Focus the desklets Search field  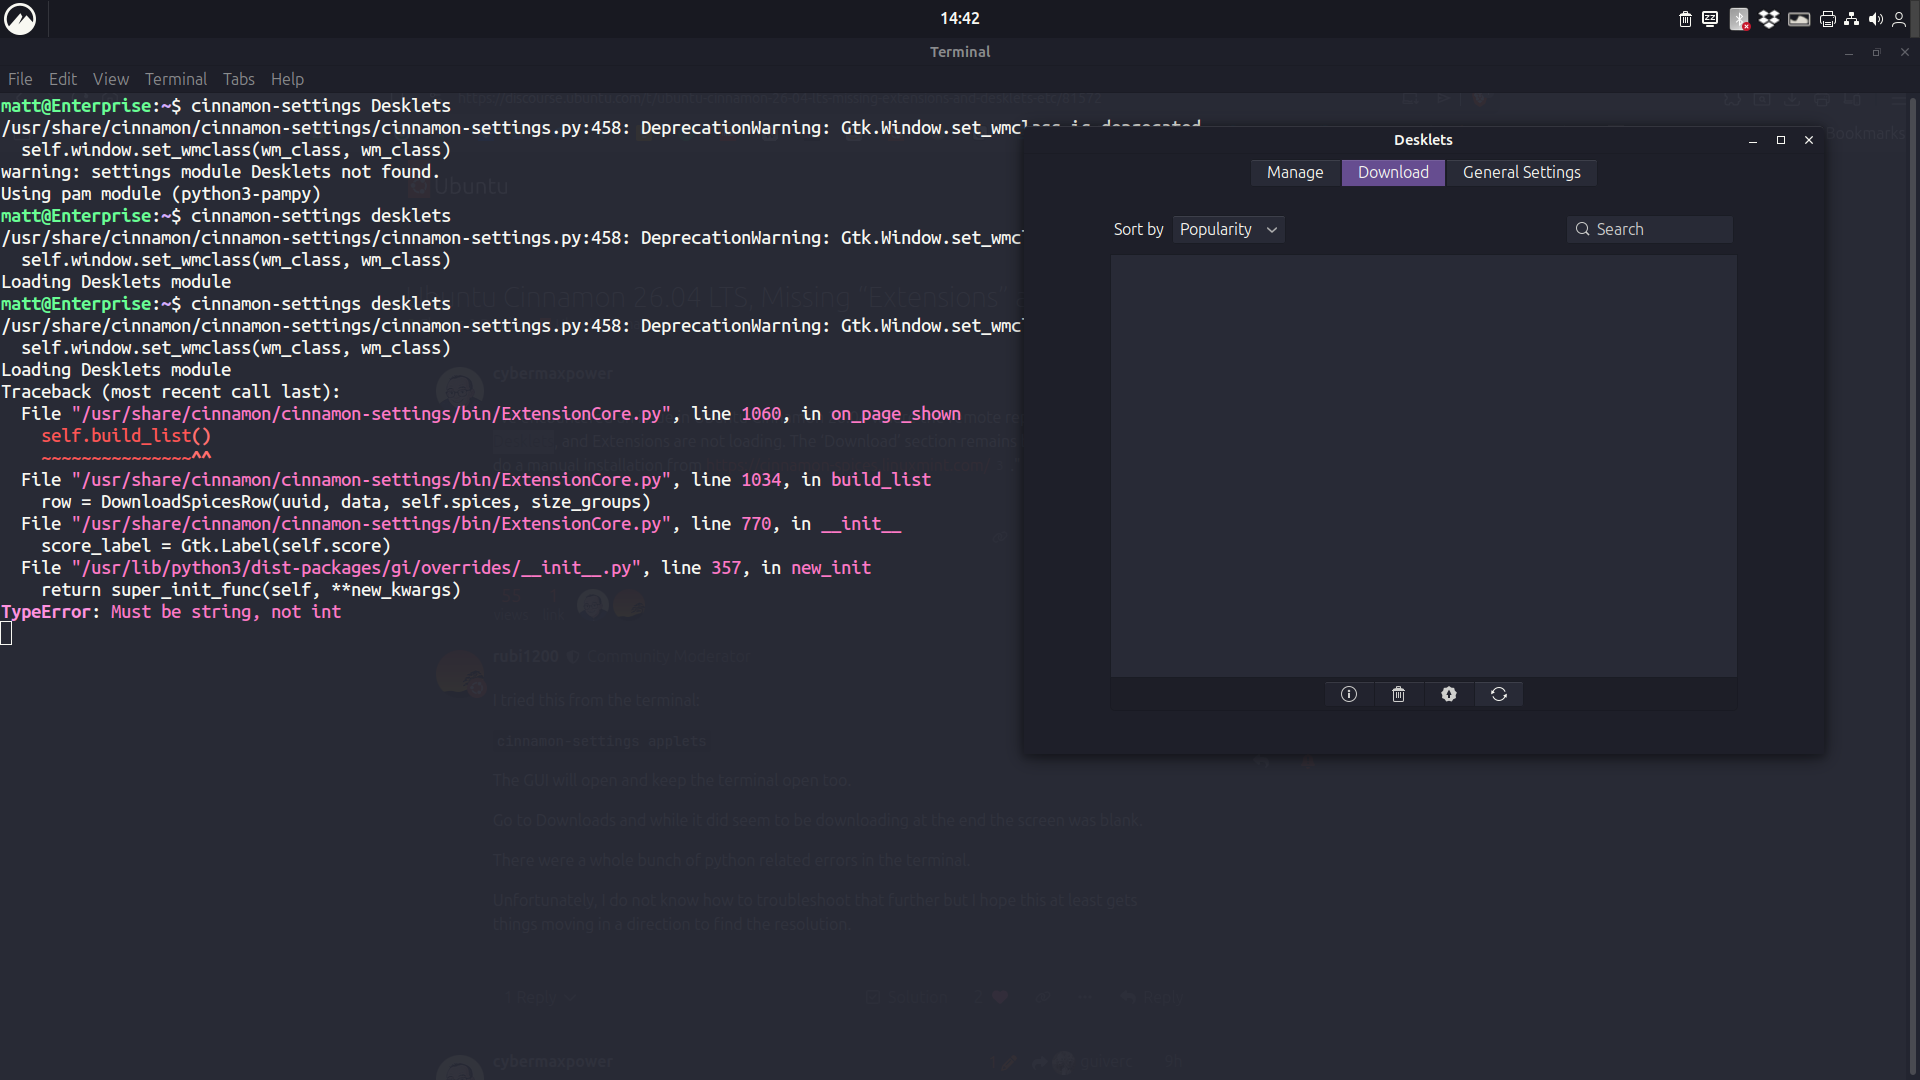(x=1650, y=229)
